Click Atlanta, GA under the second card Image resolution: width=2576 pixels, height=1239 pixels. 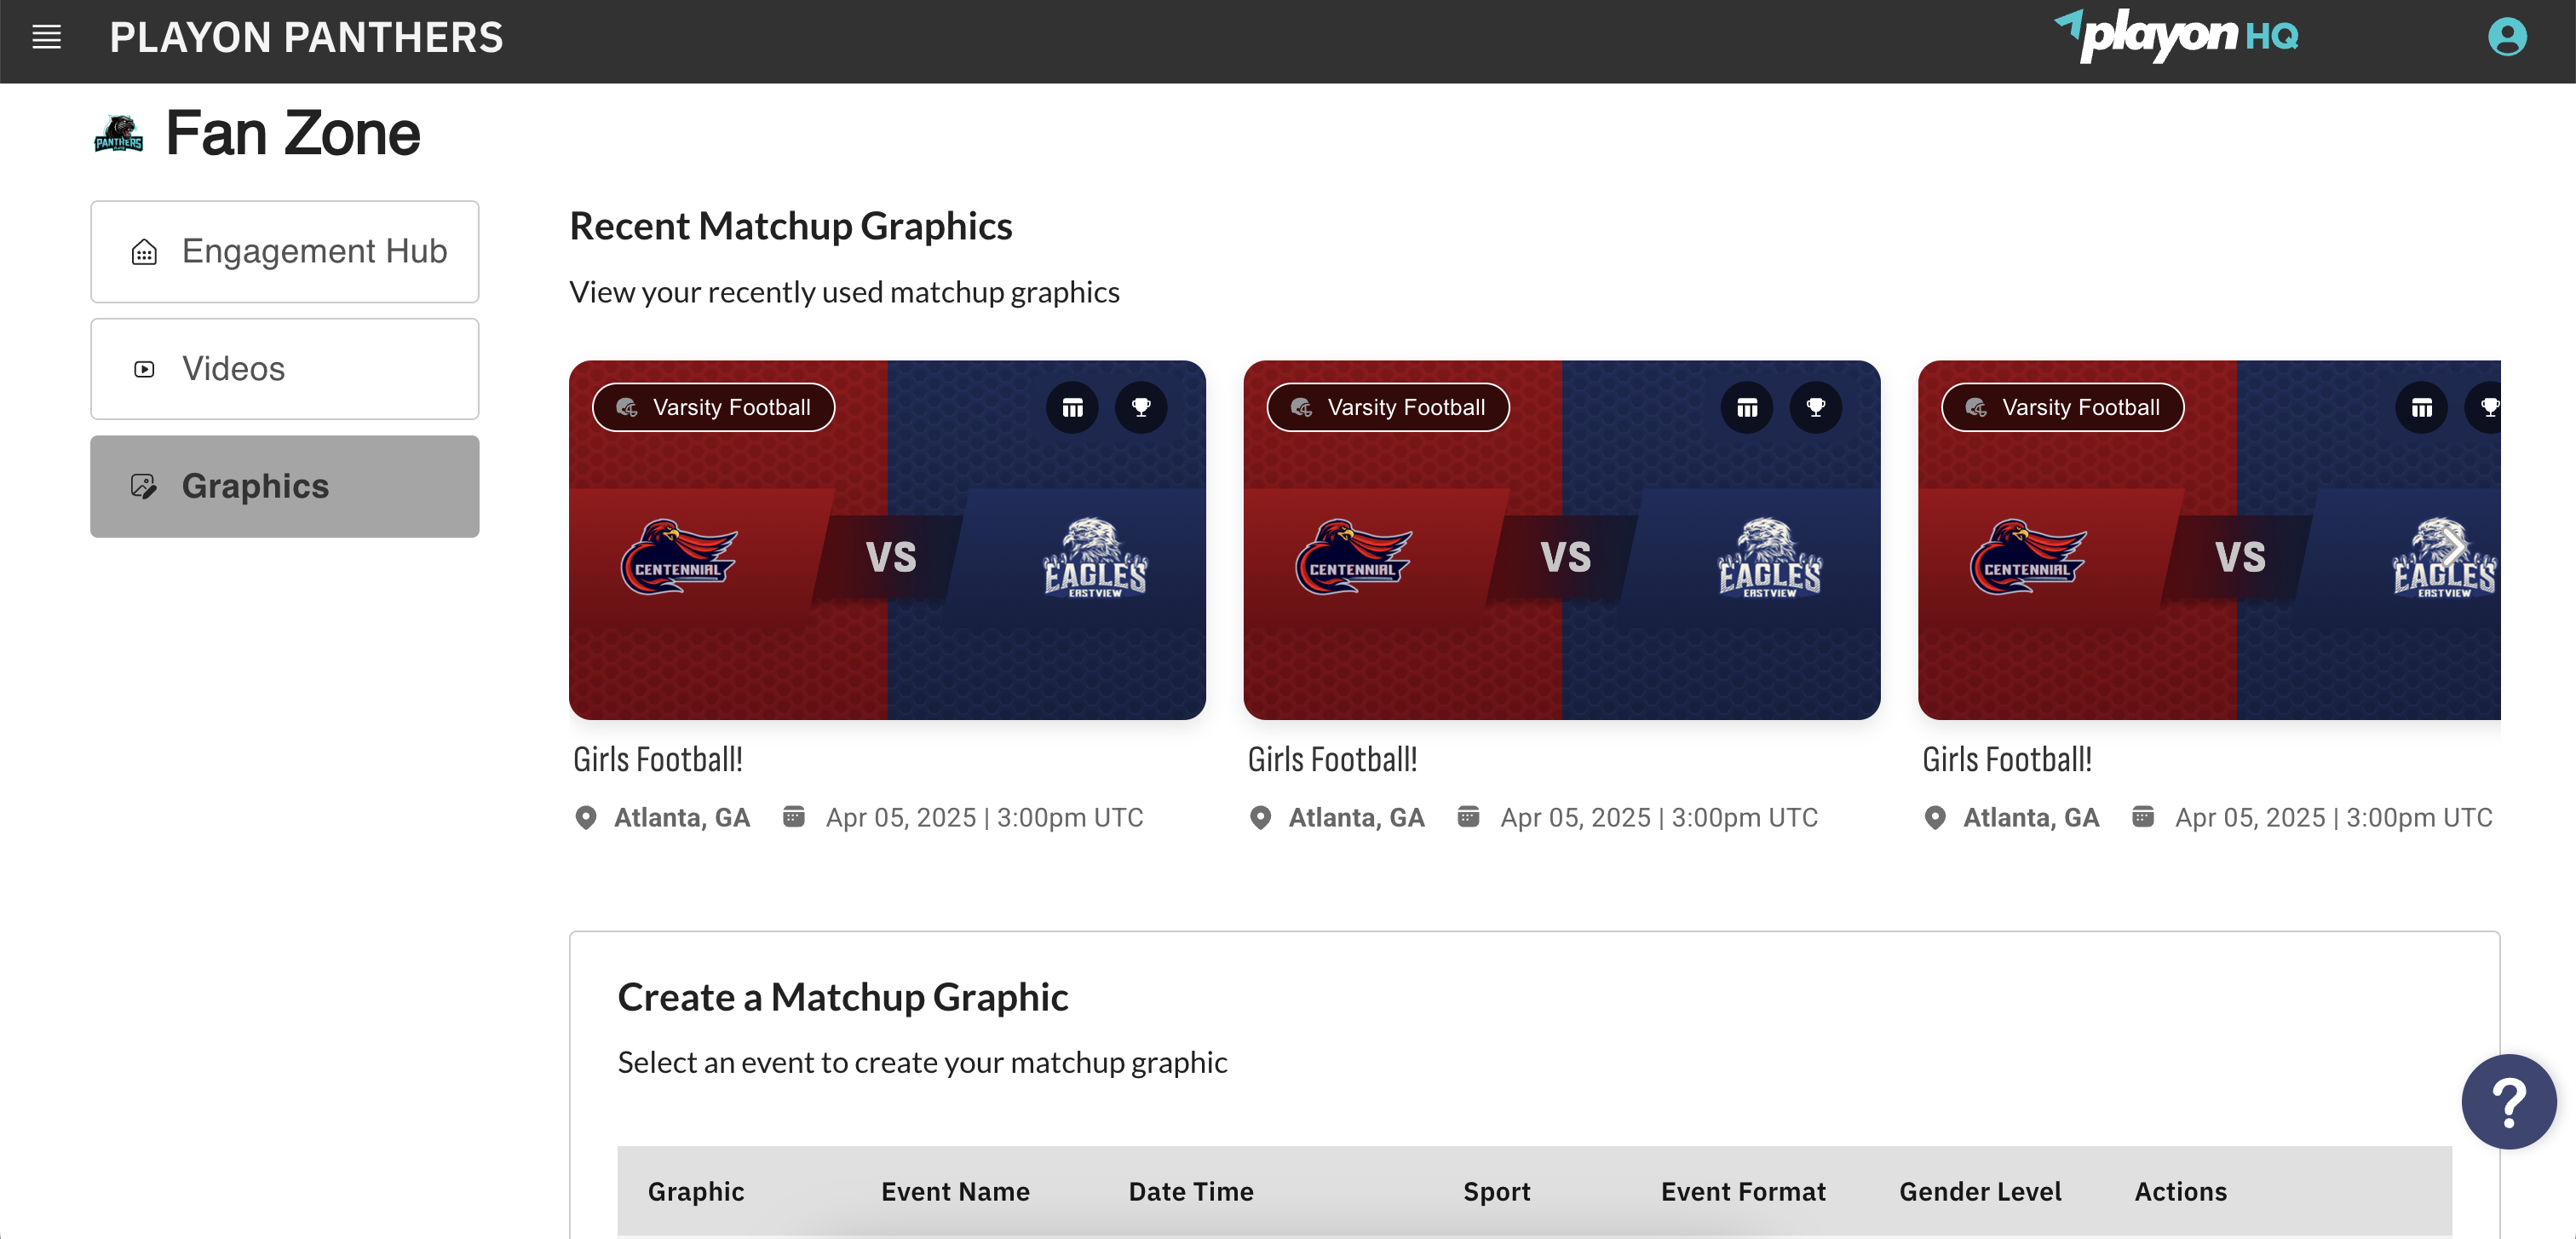point(1356,817)
